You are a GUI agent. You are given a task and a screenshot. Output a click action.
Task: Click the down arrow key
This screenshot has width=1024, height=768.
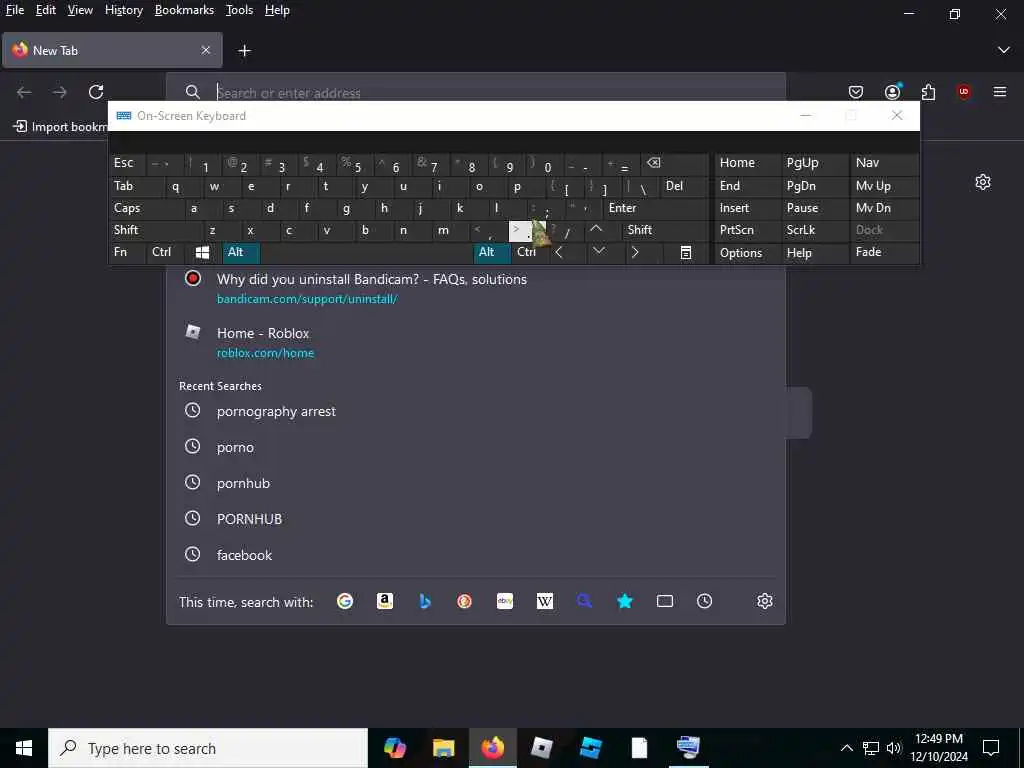coord(599,252)
